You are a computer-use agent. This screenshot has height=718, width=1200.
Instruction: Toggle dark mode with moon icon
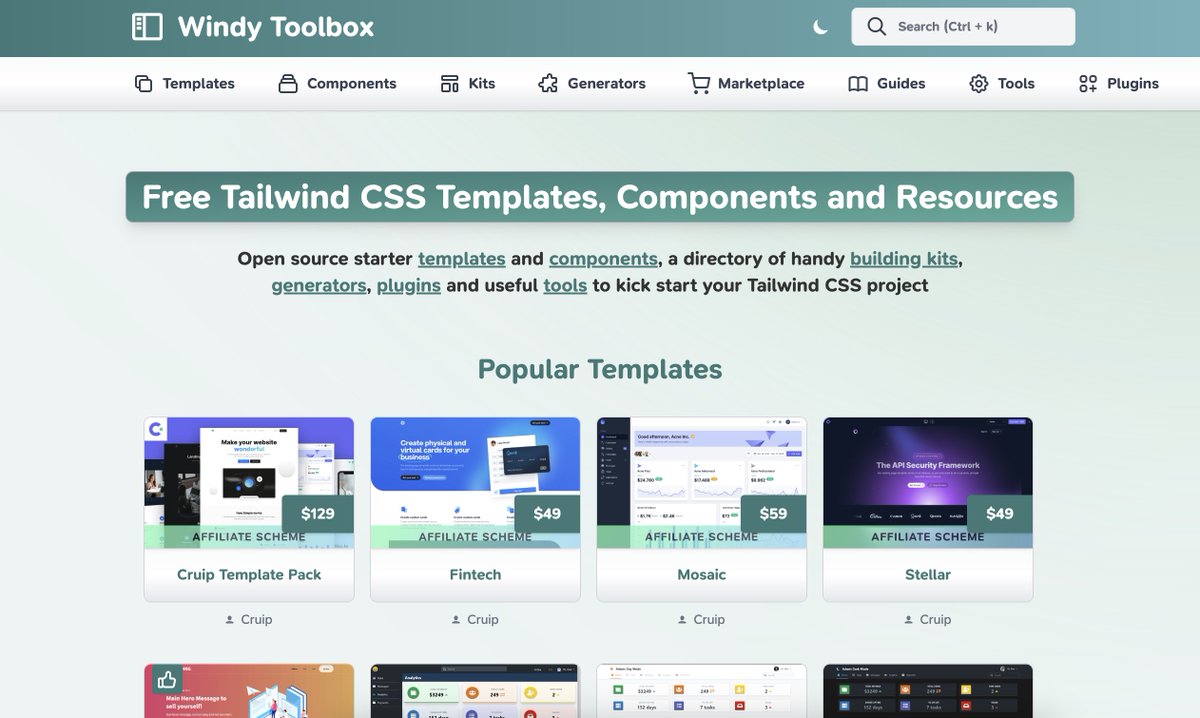pos(821,27)
